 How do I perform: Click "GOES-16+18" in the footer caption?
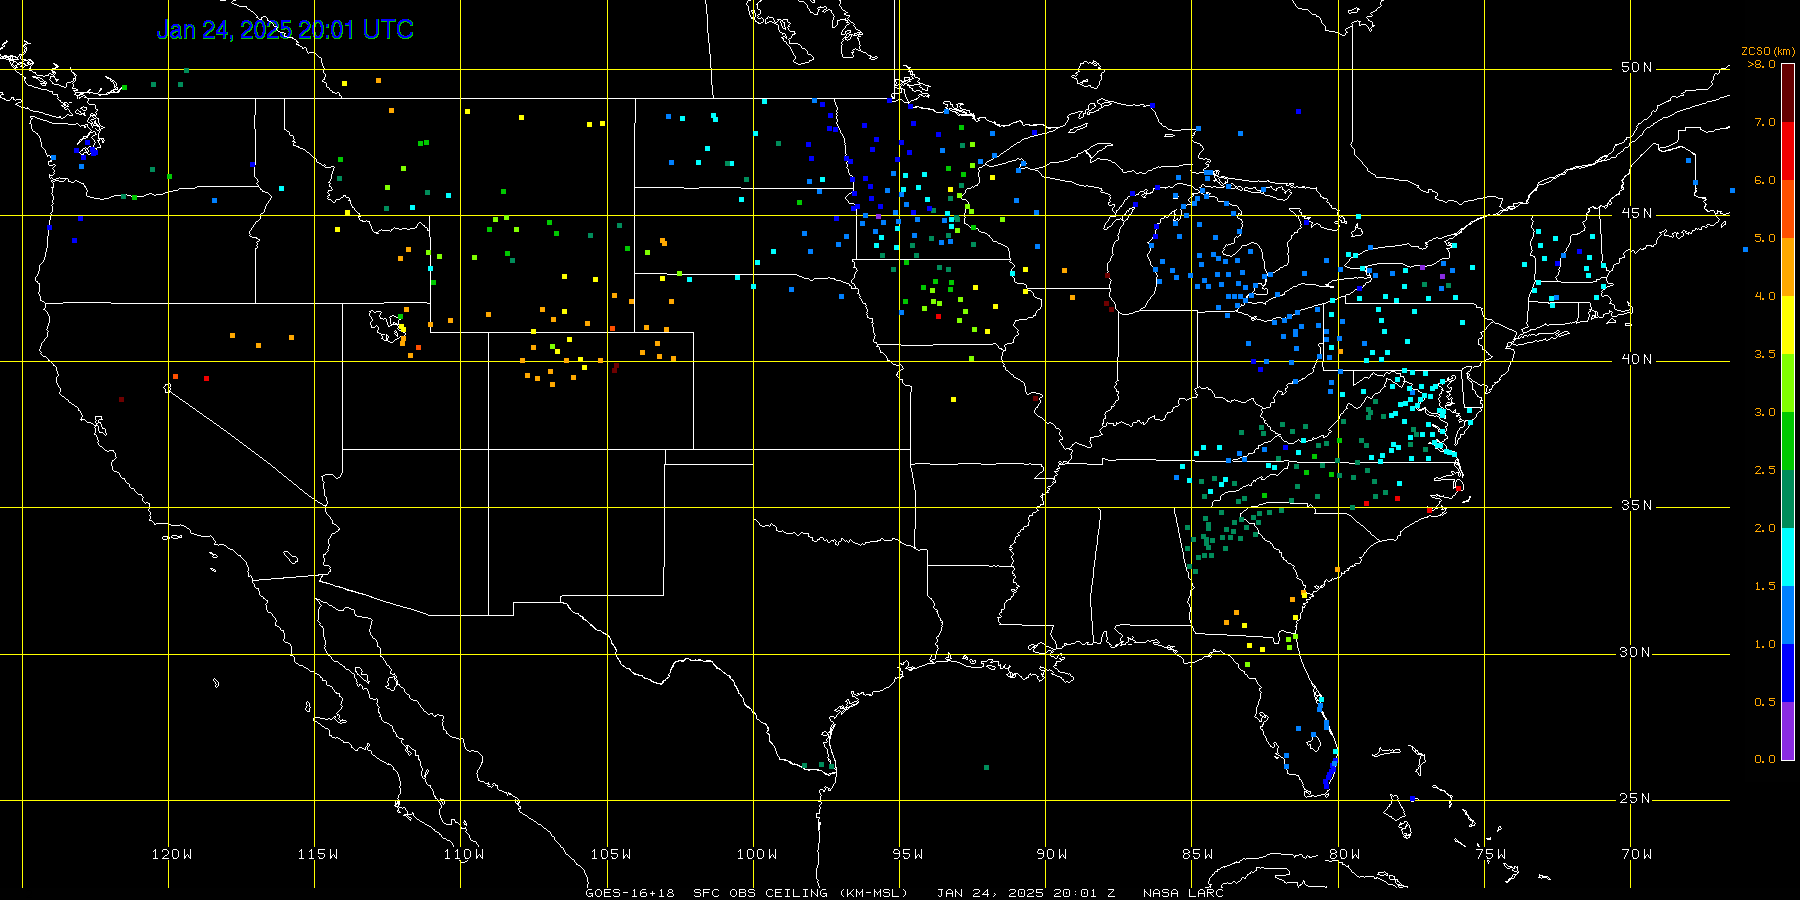630,893
